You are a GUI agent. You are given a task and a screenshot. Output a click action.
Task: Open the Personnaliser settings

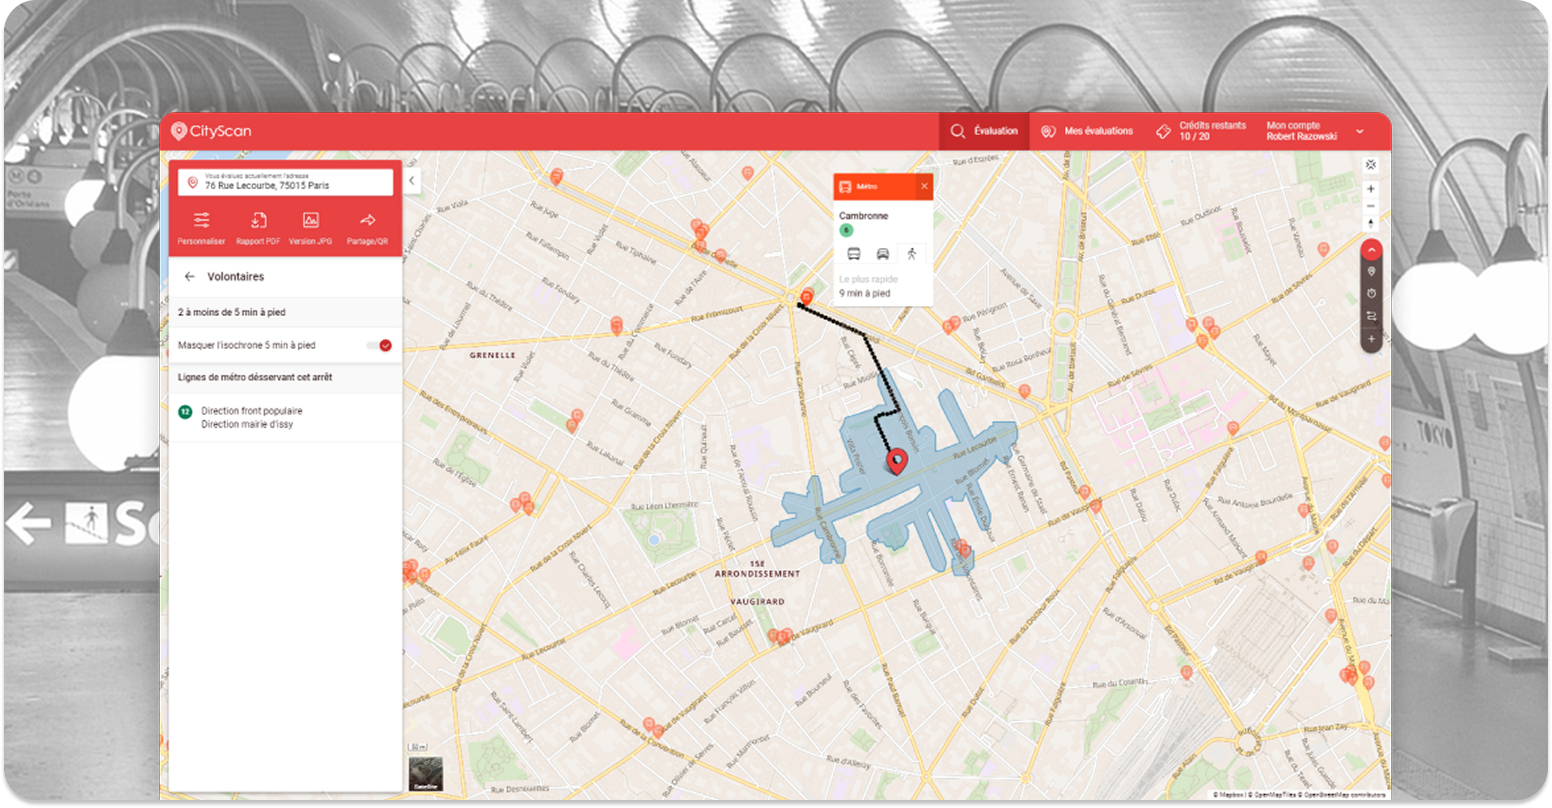coord(201,228)
